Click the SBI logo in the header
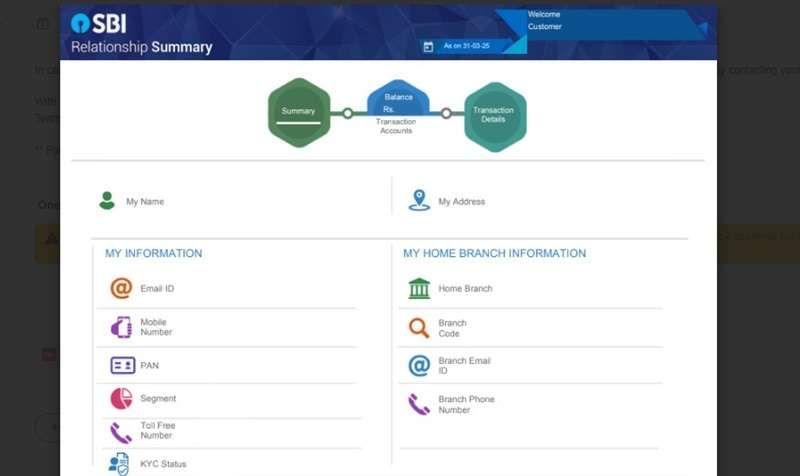This screenshot has width=800, height=476. 98,23
